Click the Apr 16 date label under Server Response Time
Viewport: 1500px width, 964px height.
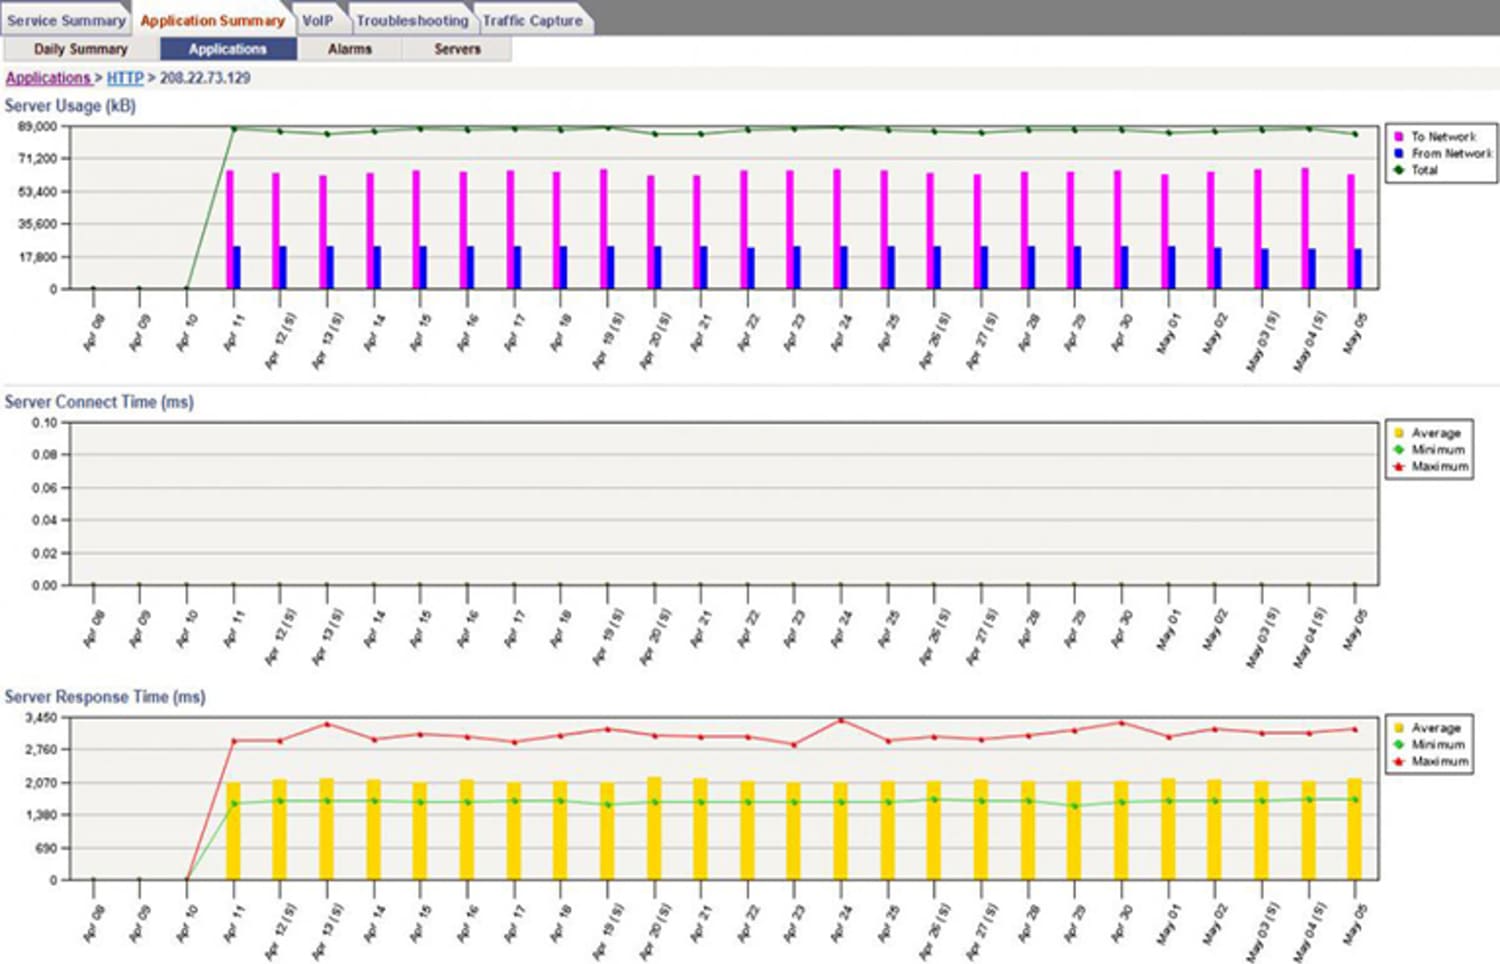point(467,924)
